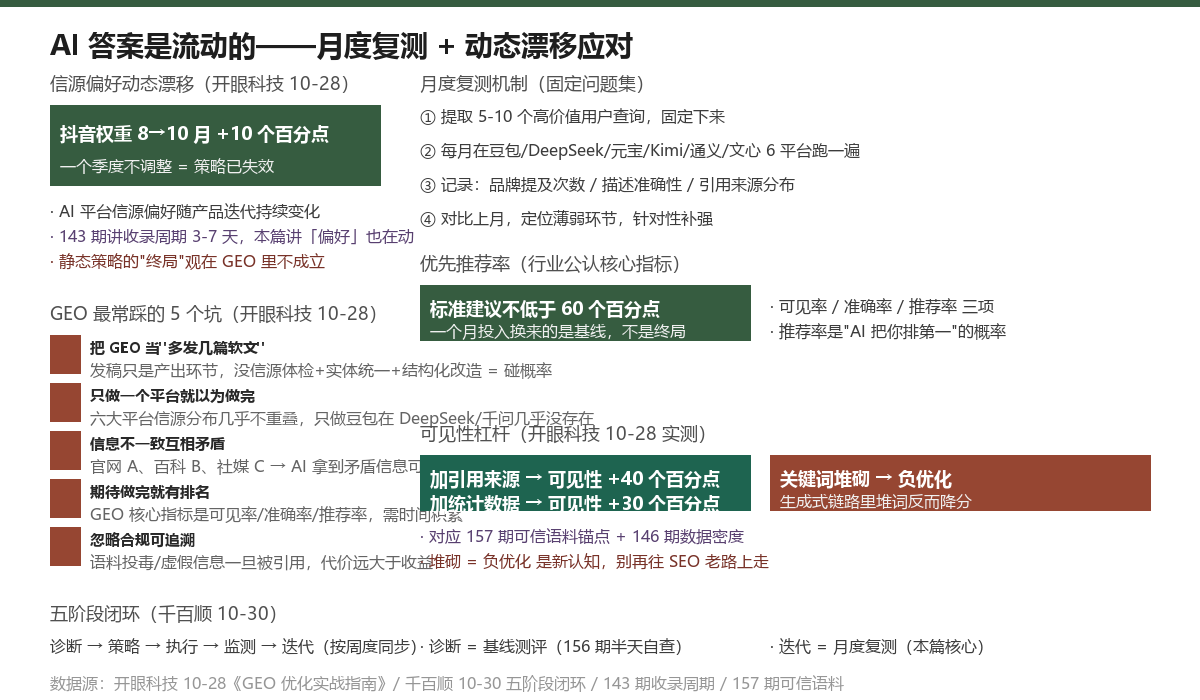The width and height of the screenshot is (1200, 700).
Task: Select bullet '迭代 = 月度复测（本篇核心）'
Action: coord(878,647)
